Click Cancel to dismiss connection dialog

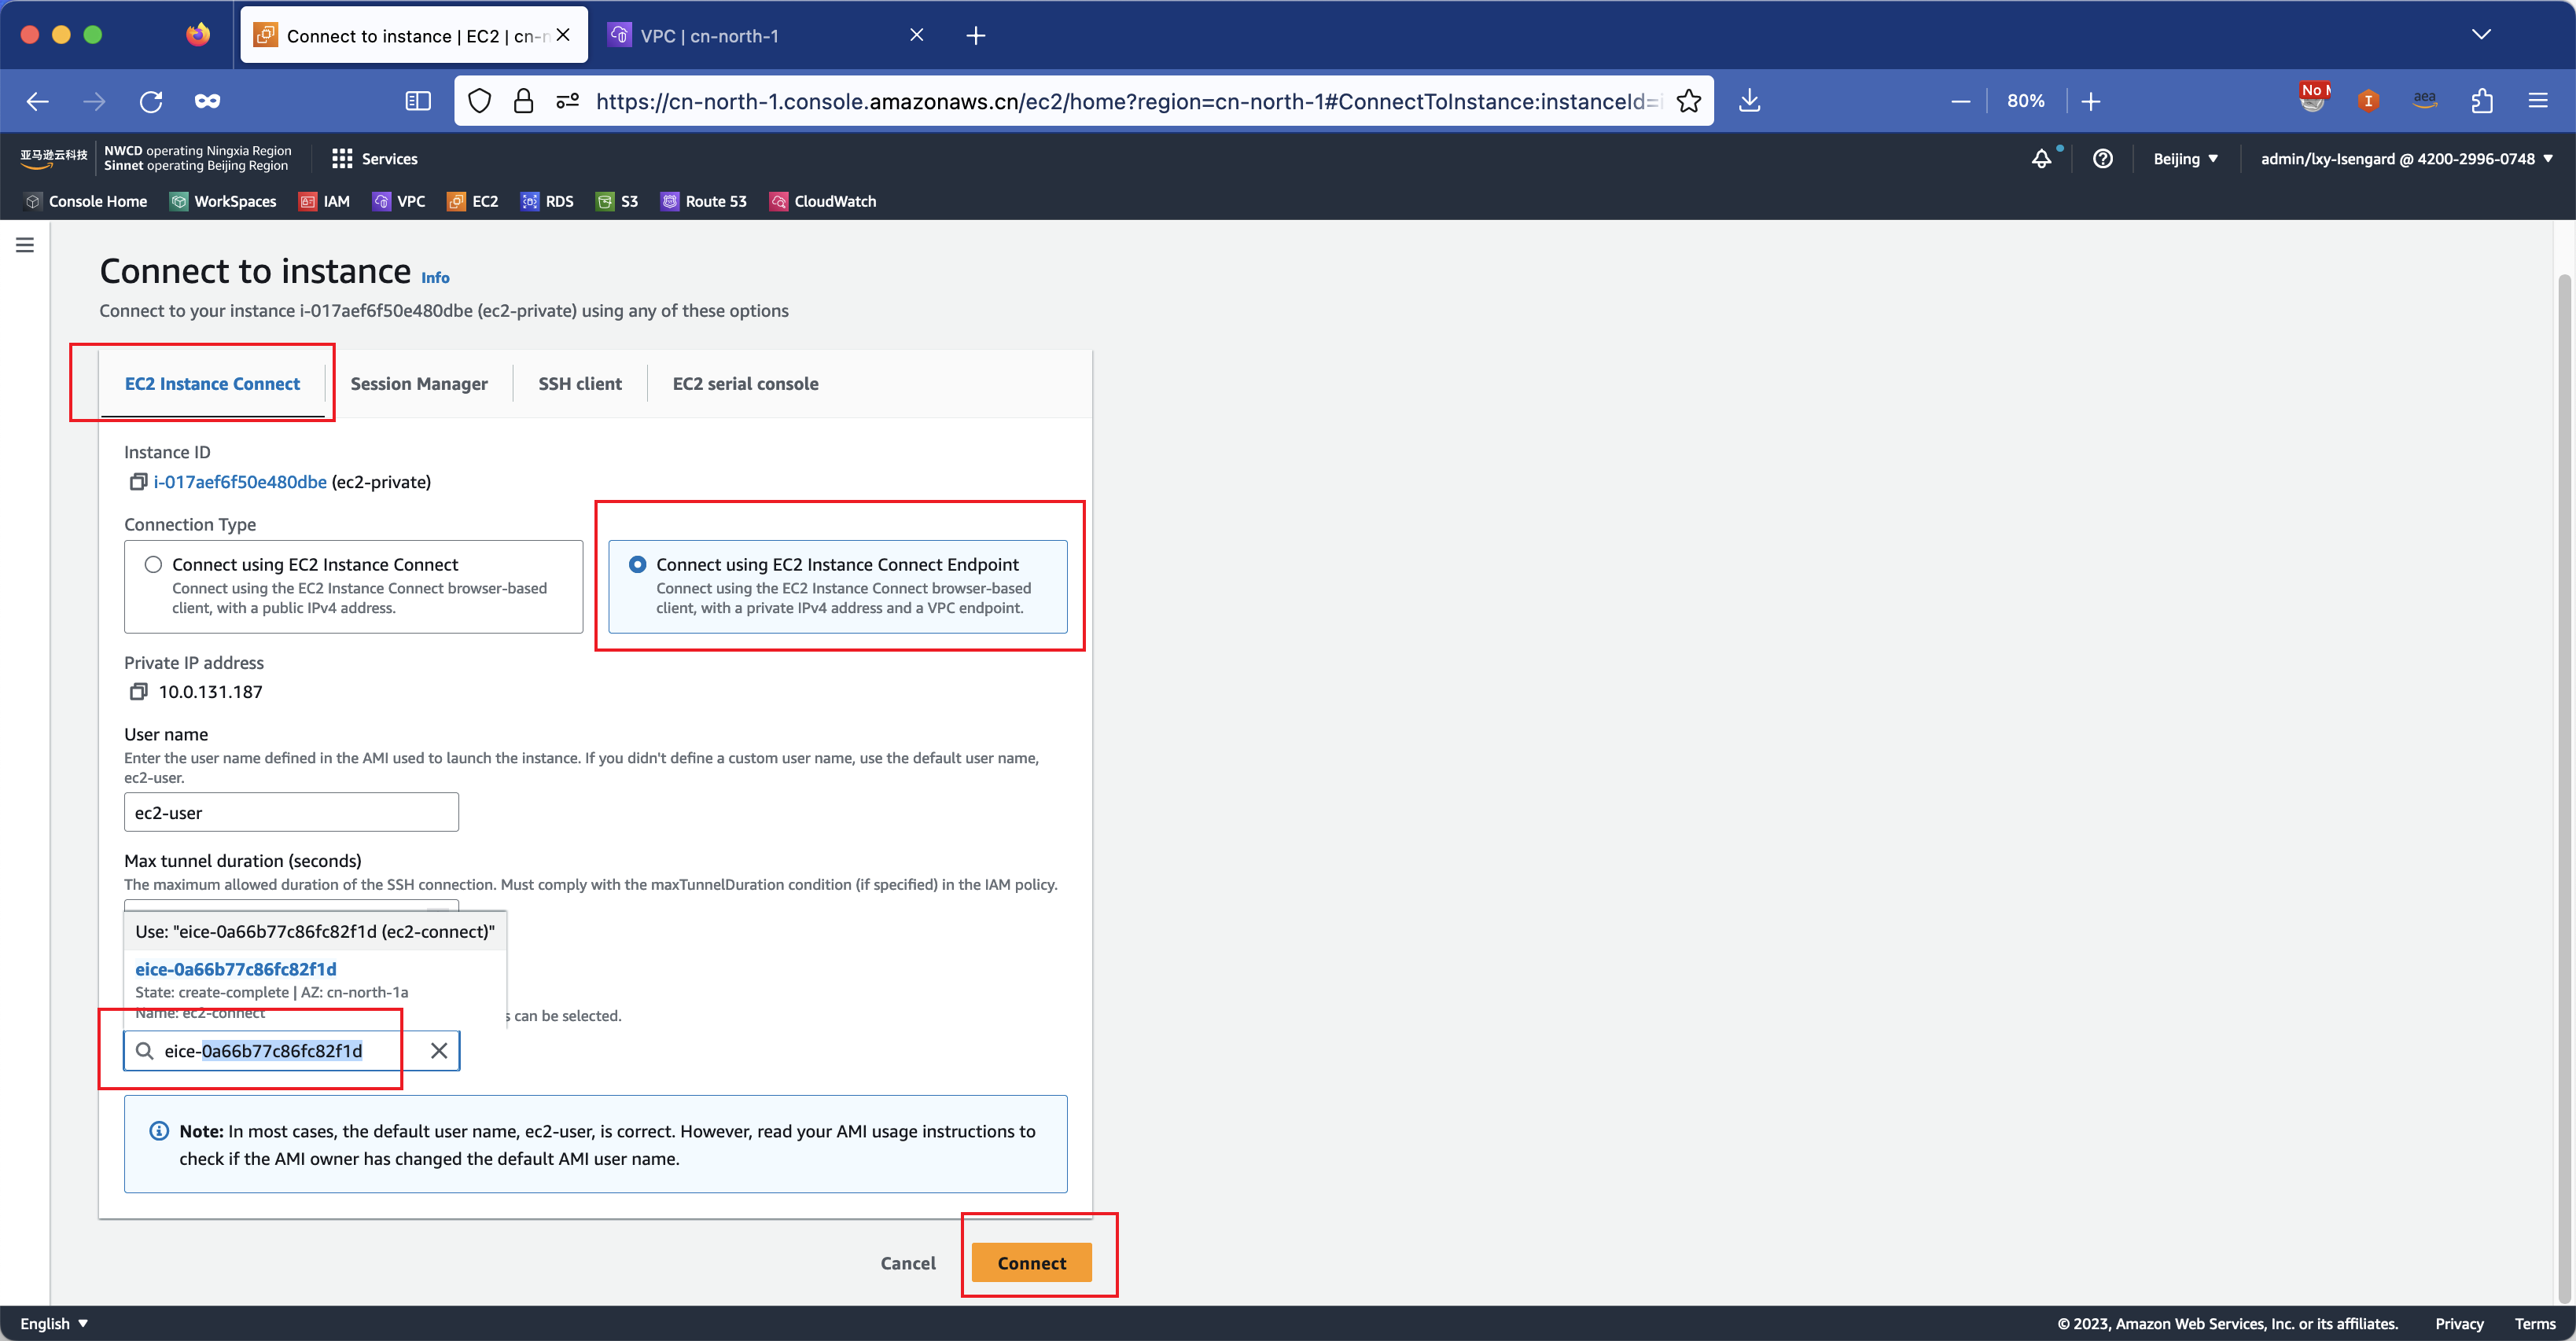click(908, 1262)
